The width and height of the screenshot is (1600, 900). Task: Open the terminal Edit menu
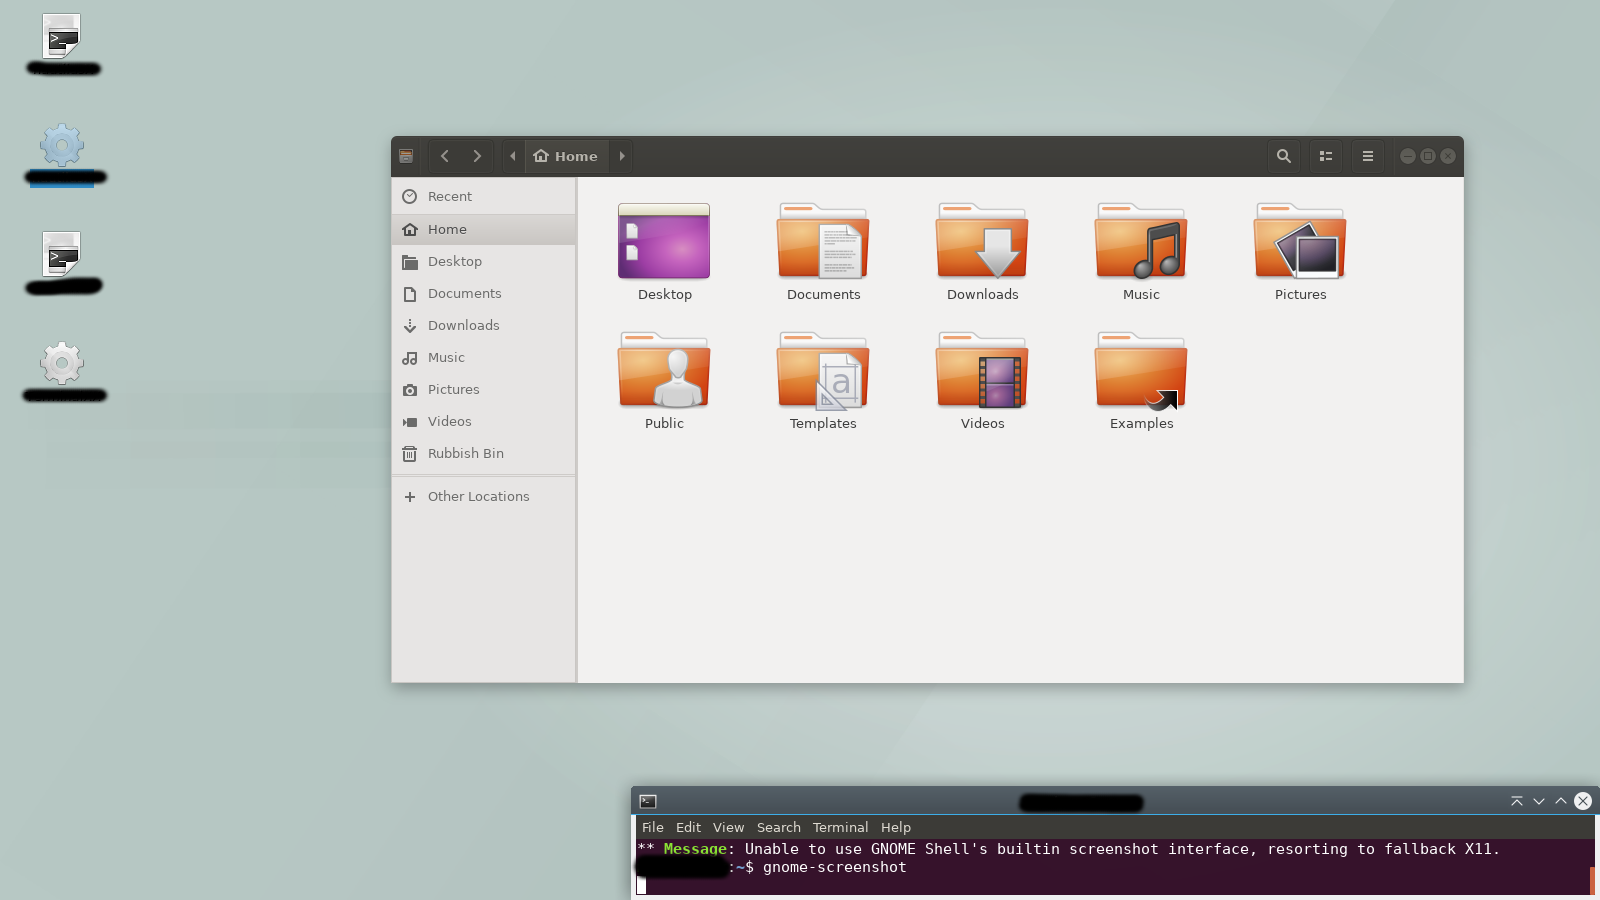688,827
